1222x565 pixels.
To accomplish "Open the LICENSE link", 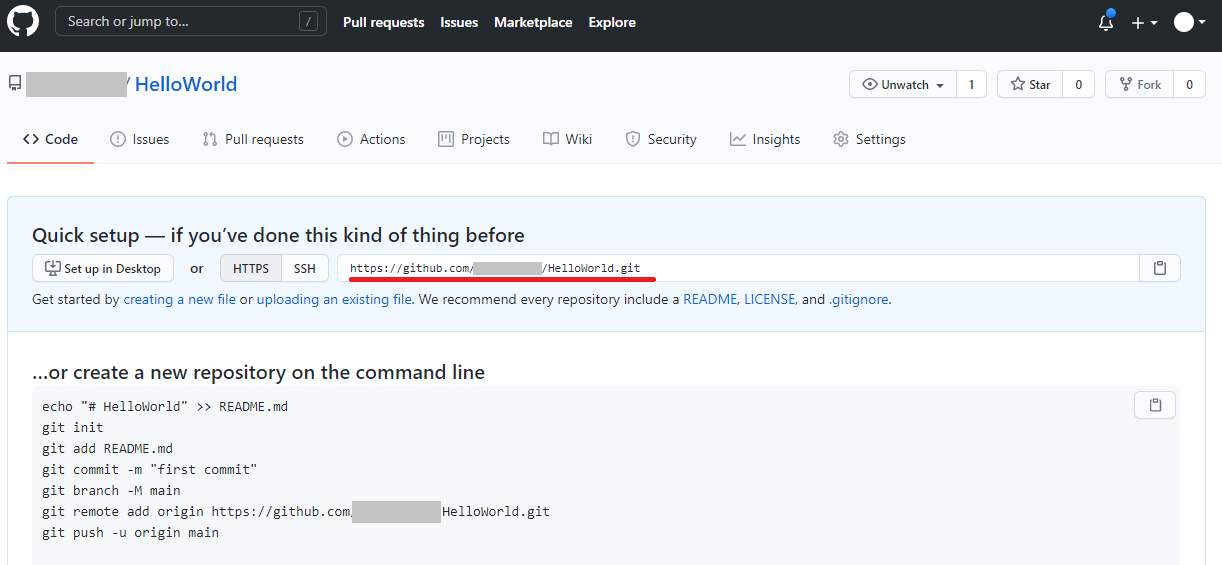I will [770, 299].
